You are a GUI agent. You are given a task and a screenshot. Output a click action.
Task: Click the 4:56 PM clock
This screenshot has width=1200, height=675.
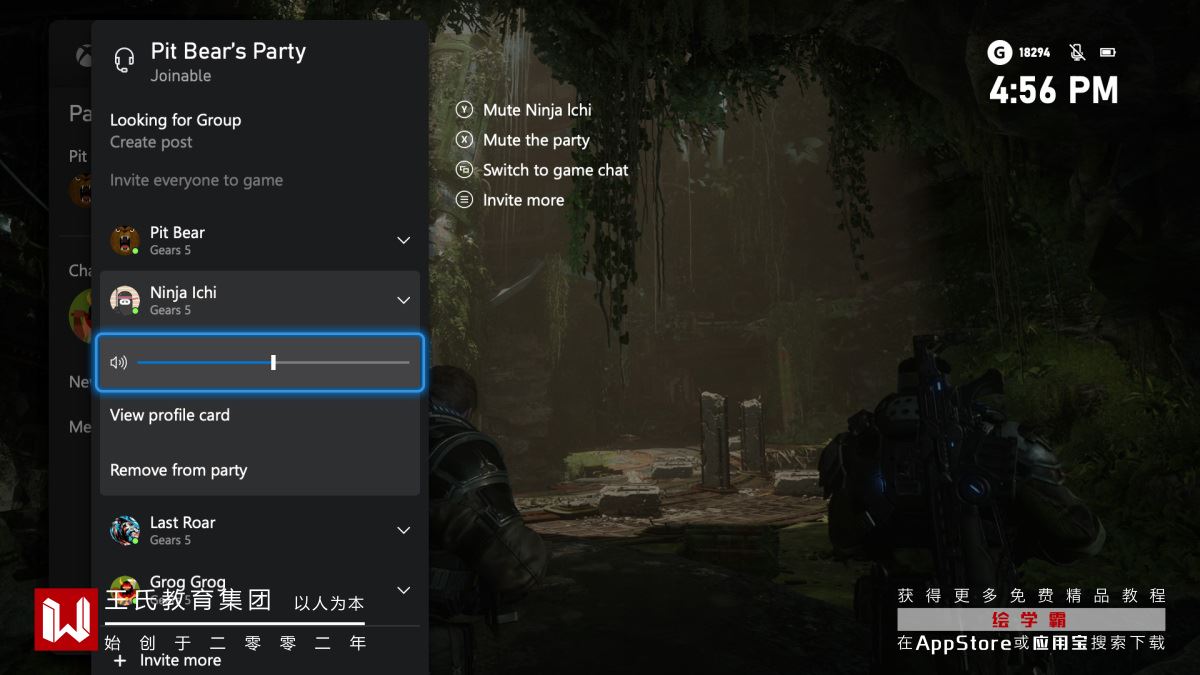1054,91
